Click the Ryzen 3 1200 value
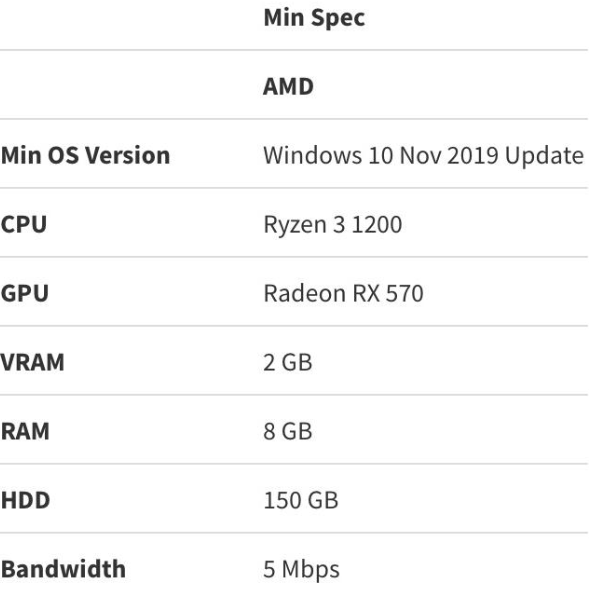The image size is (598, 590). [x=333, y=225]
